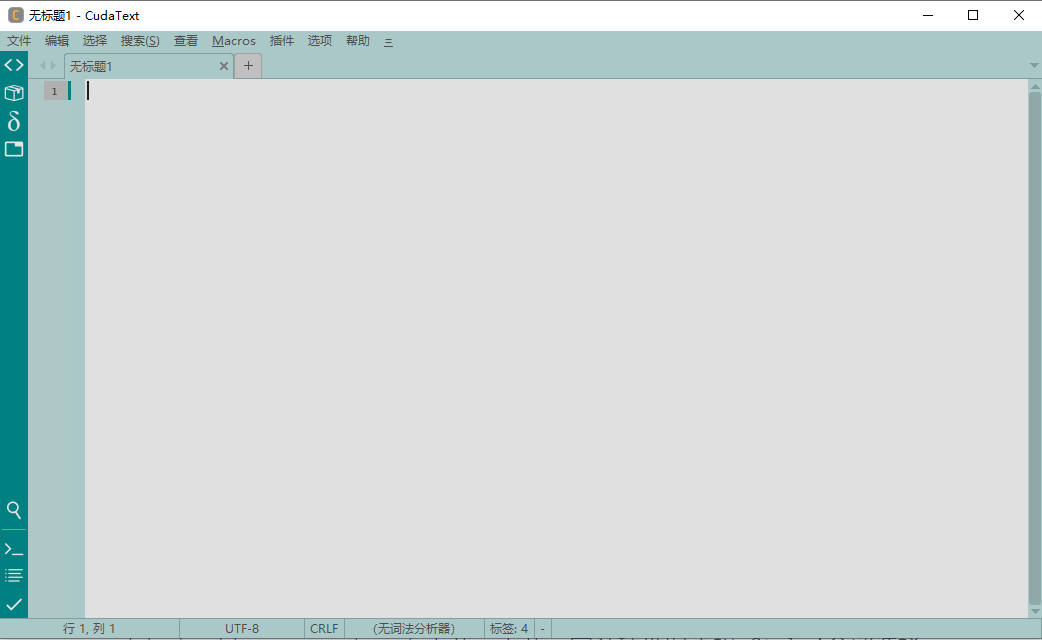Image resolution: width=1042 pixels, height=640 pixels.
Task: Add a new tab with plus button
Action: (x=248, y=65)
